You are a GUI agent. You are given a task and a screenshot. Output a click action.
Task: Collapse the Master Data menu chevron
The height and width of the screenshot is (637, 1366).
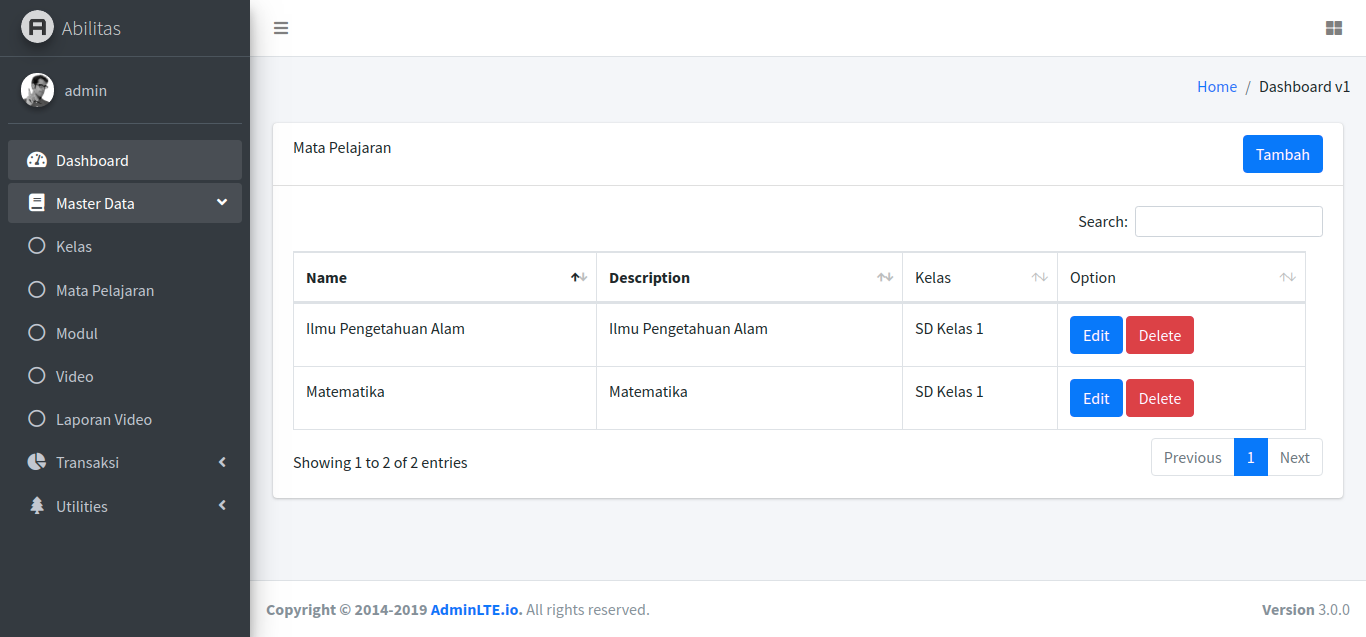[222, 202]
